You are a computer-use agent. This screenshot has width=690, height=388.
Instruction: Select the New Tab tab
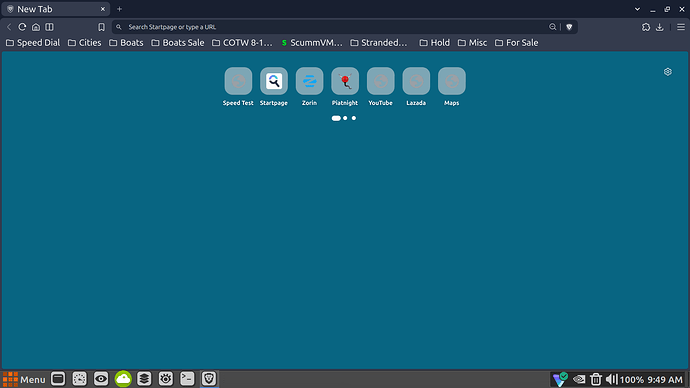point(55,9)
